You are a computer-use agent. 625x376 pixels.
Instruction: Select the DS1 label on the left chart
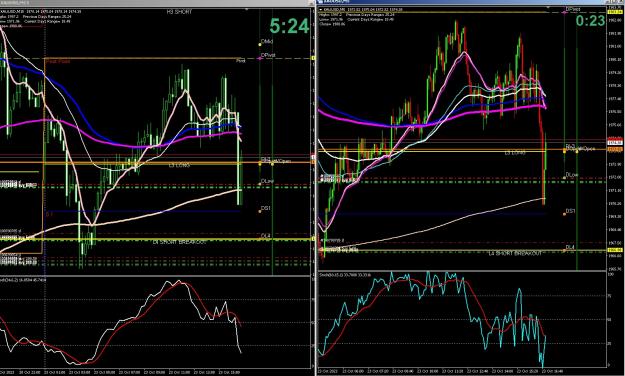266,209
